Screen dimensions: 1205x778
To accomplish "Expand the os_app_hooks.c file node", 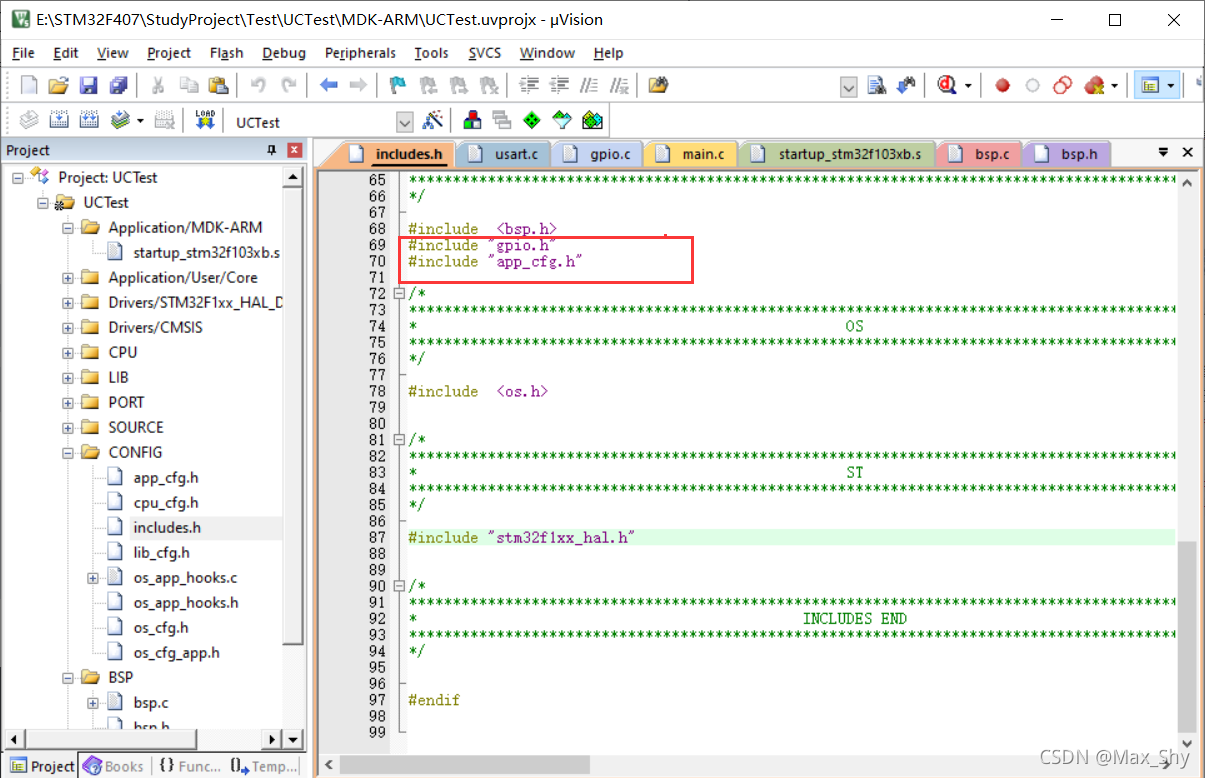I will (x=93, y=578).
